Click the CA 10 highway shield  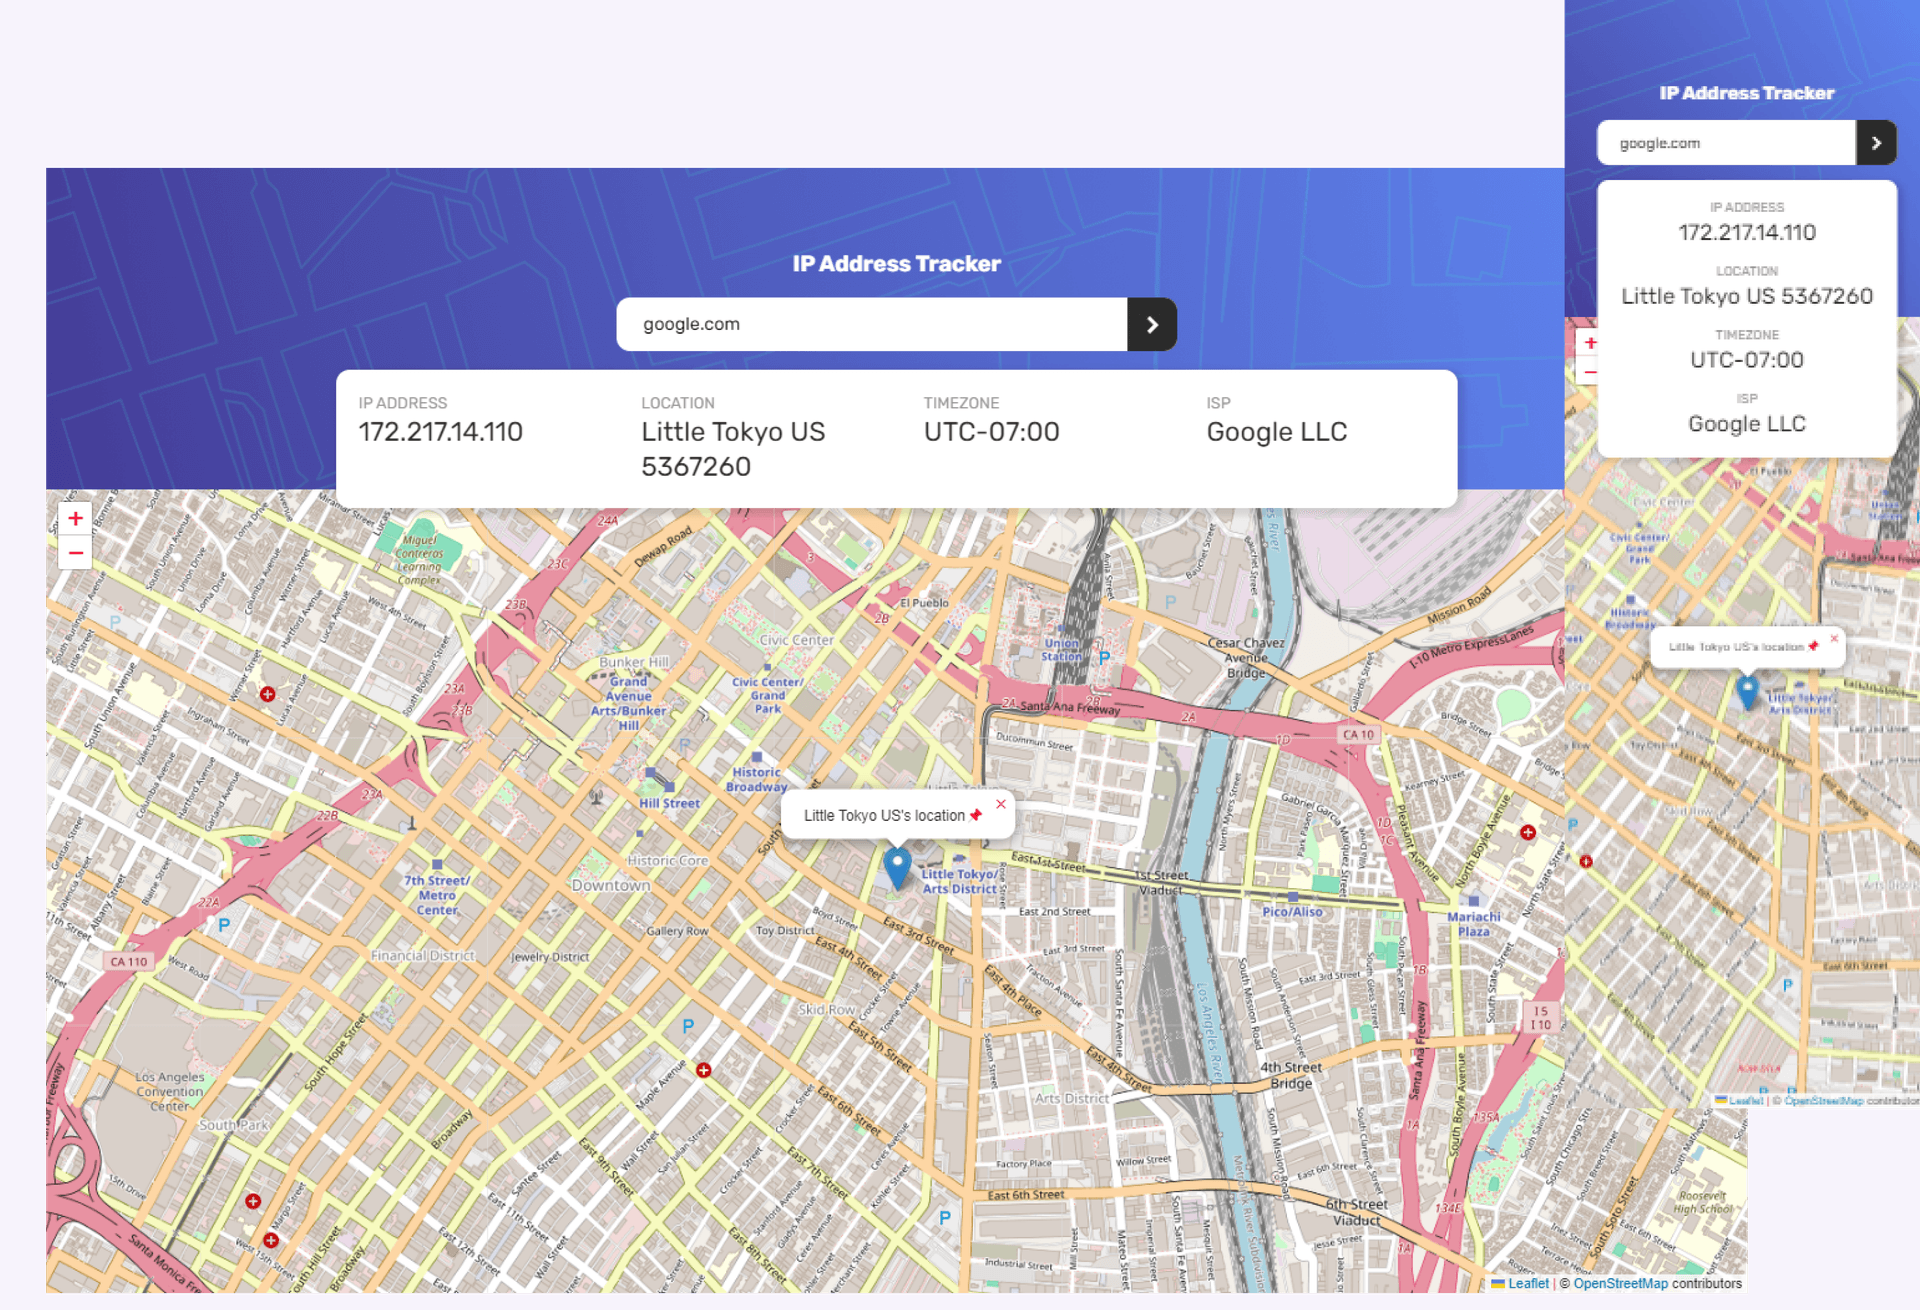(1359, 734)
